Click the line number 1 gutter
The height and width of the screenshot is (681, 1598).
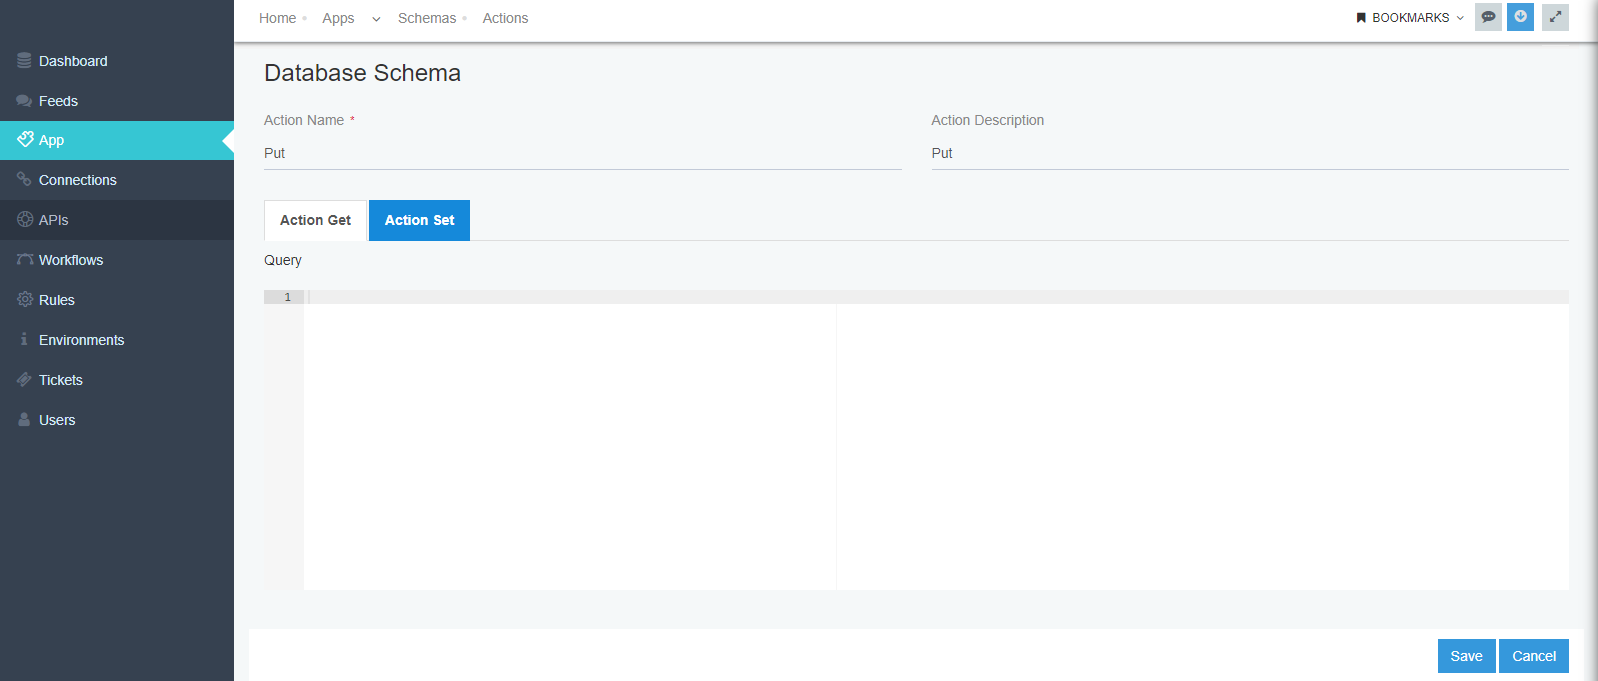[x=284, y=297]
